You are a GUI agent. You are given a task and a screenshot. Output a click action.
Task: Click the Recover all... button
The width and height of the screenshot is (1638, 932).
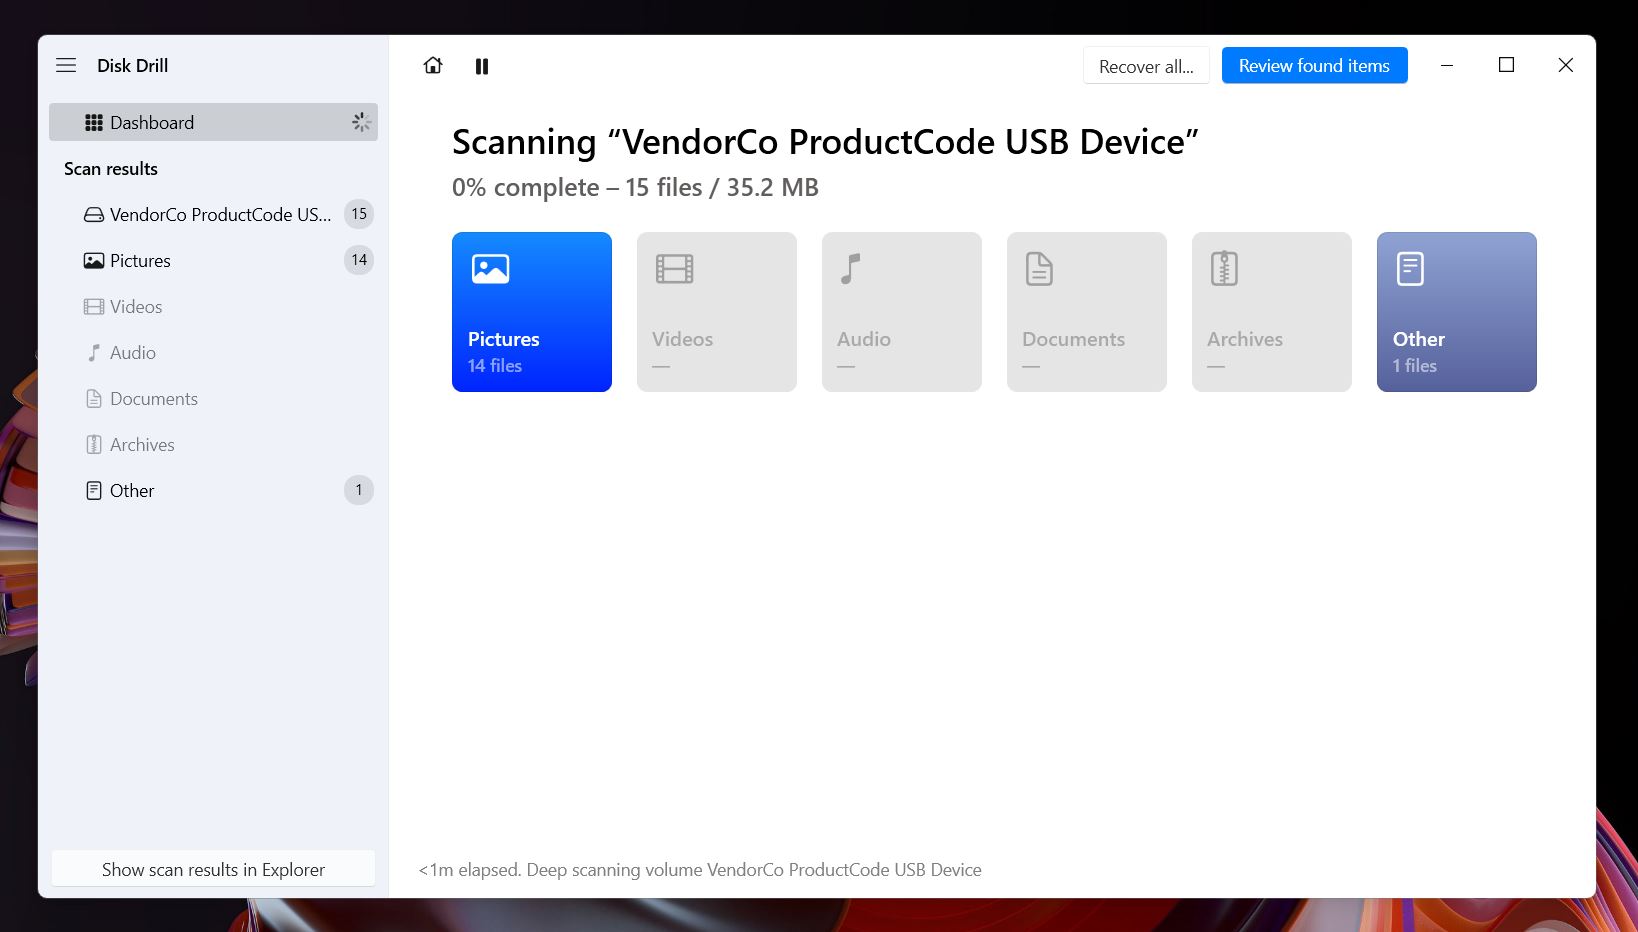coord(1146,66)
